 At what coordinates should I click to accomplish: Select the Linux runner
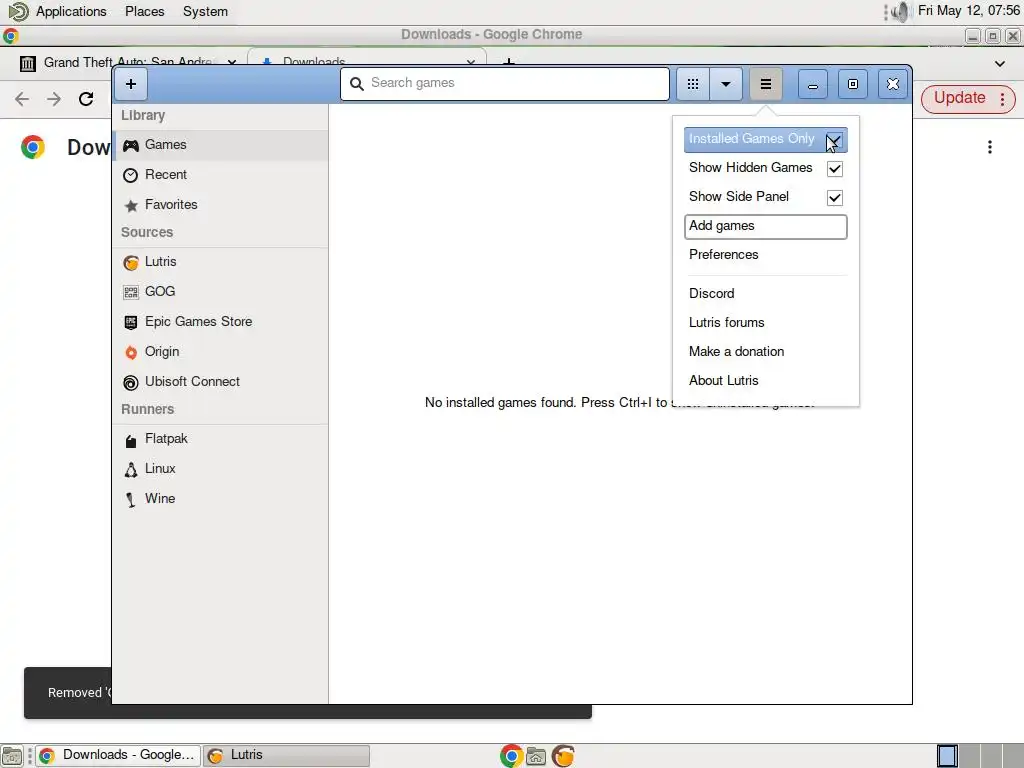click(221, 469)
